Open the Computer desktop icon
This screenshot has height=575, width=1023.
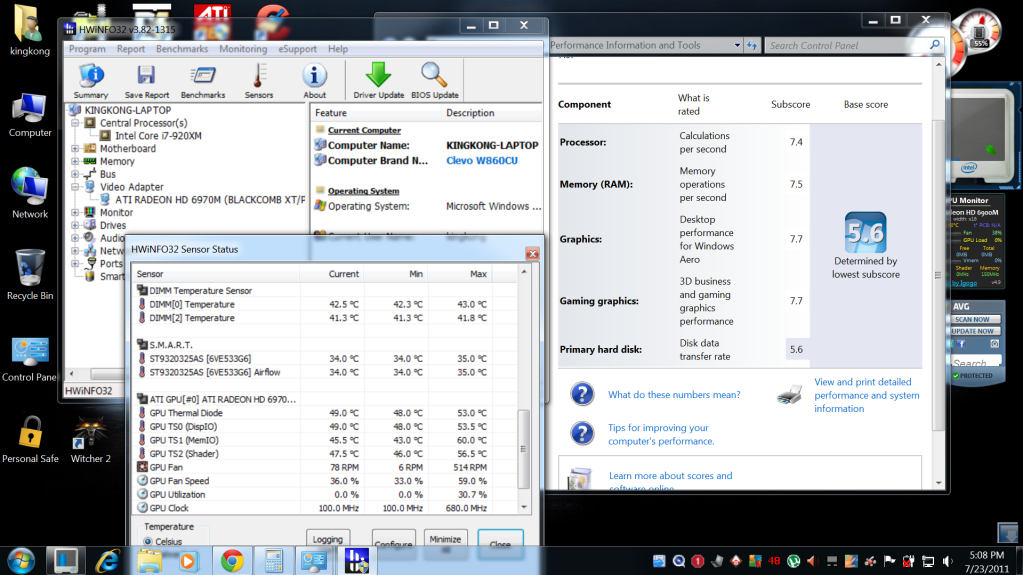pyautogui.click(x=29, y=115)
